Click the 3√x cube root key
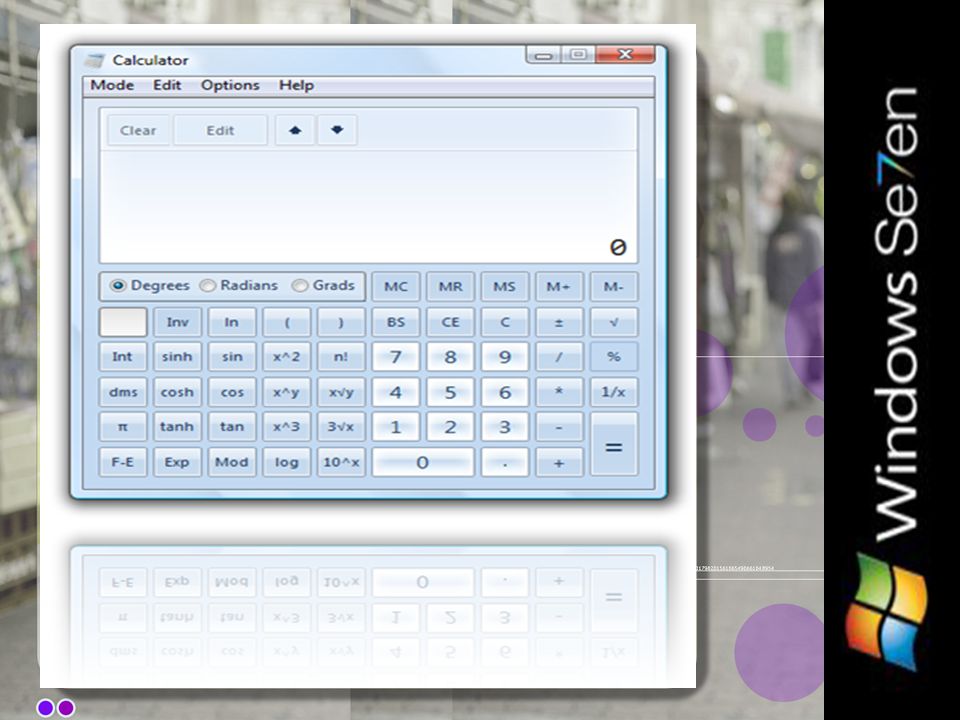Viewport: 960px width, 720px height. tap(341, 427)
